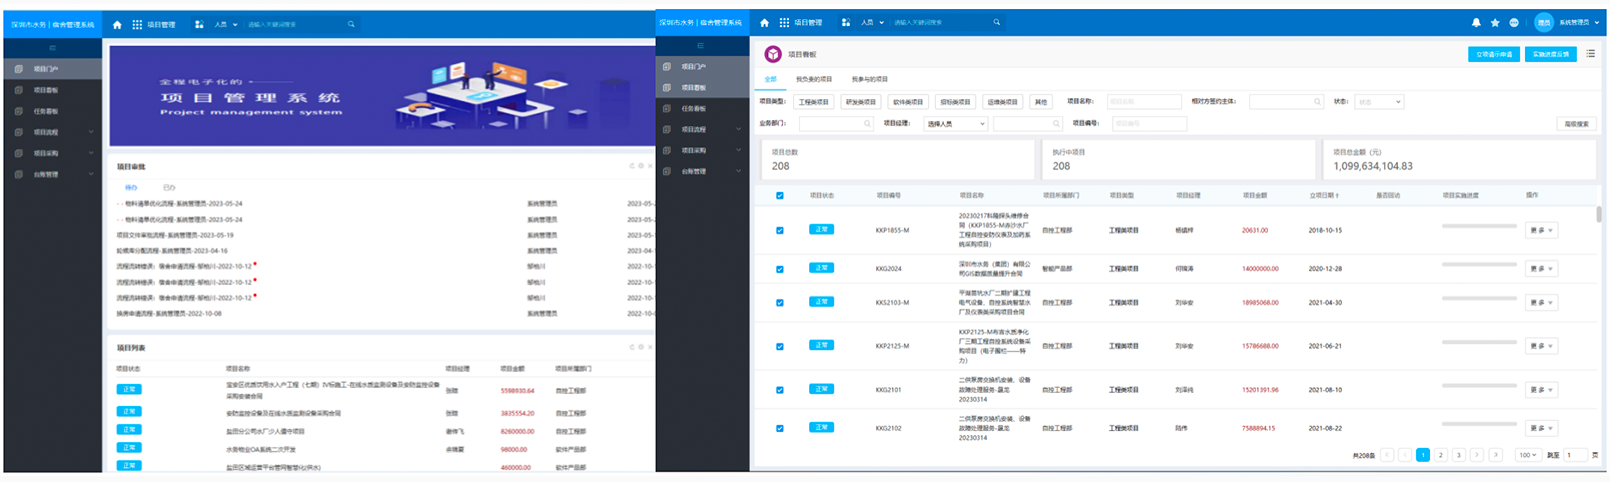This screenshot has width=1610, height=482.
Task: Toggle the 工程类项目 project type filter
Action: click(x=814, y=102)
